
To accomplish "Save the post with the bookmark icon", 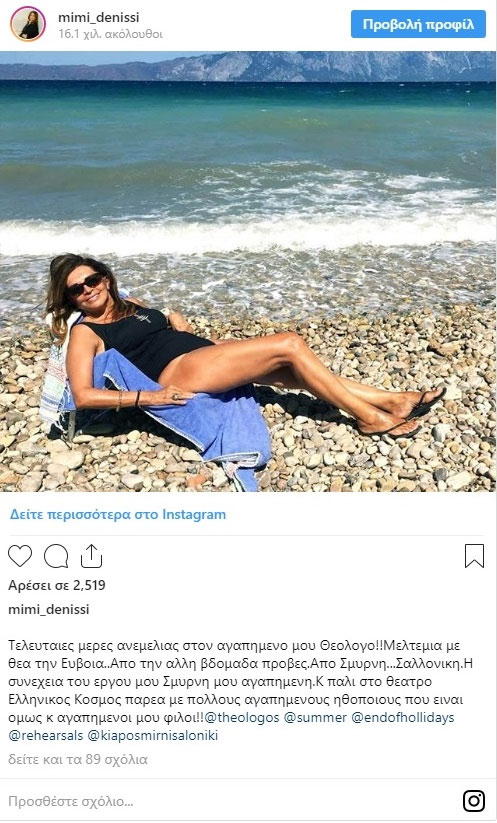I will click(x=474, y=556).
